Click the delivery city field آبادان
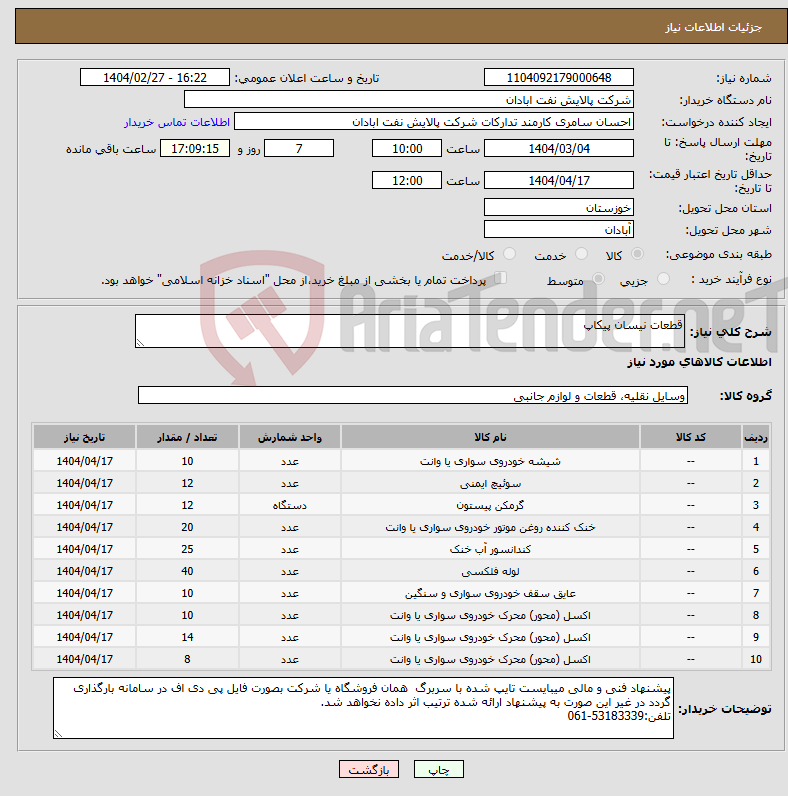The width and height of the screenshot is (788, 796). tap(559, 229)
